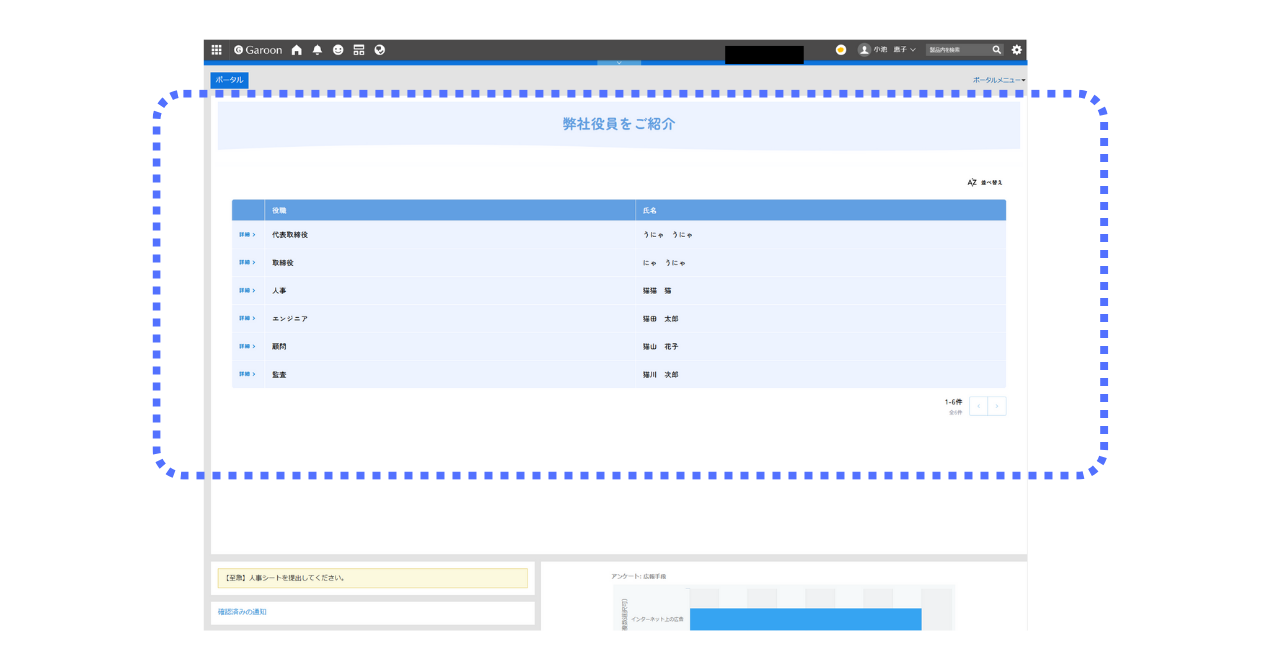1280x670 pixels.
Task: Start a search using the magnifier icon
Action: tap(996, 49)
